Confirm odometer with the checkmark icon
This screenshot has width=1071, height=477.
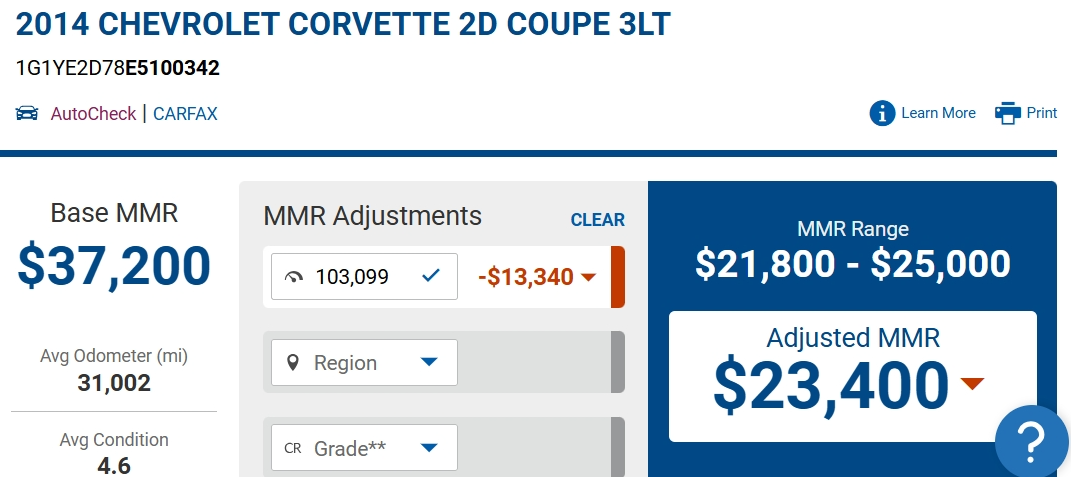431,276
